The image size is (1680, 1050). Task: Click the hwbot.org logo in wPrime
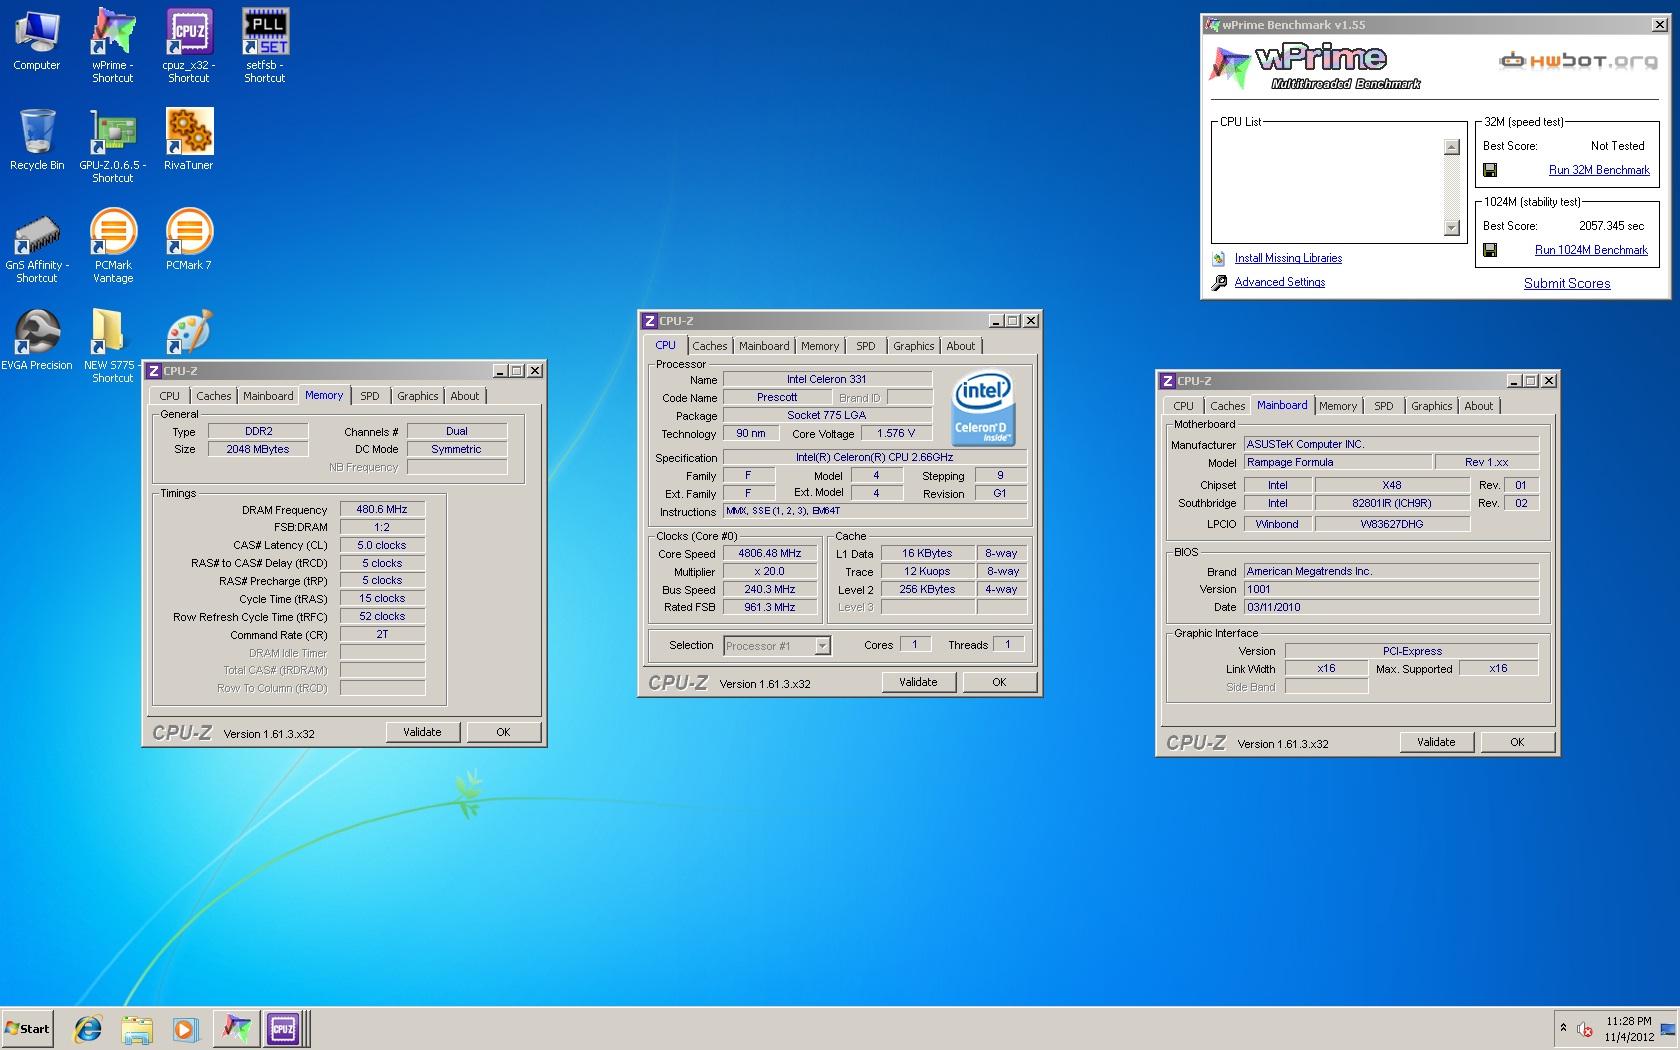[x=1578, y=61]
